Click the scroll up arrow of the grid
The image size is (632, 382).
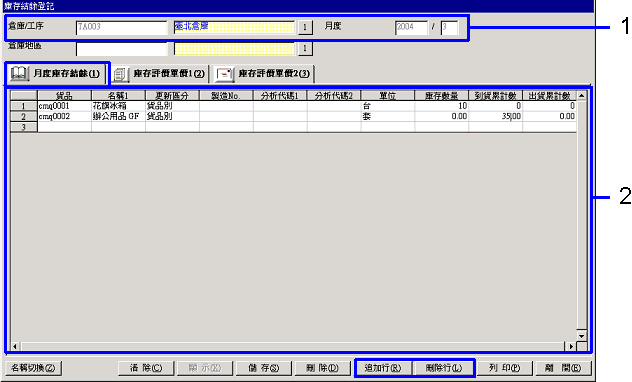(582, 96)
